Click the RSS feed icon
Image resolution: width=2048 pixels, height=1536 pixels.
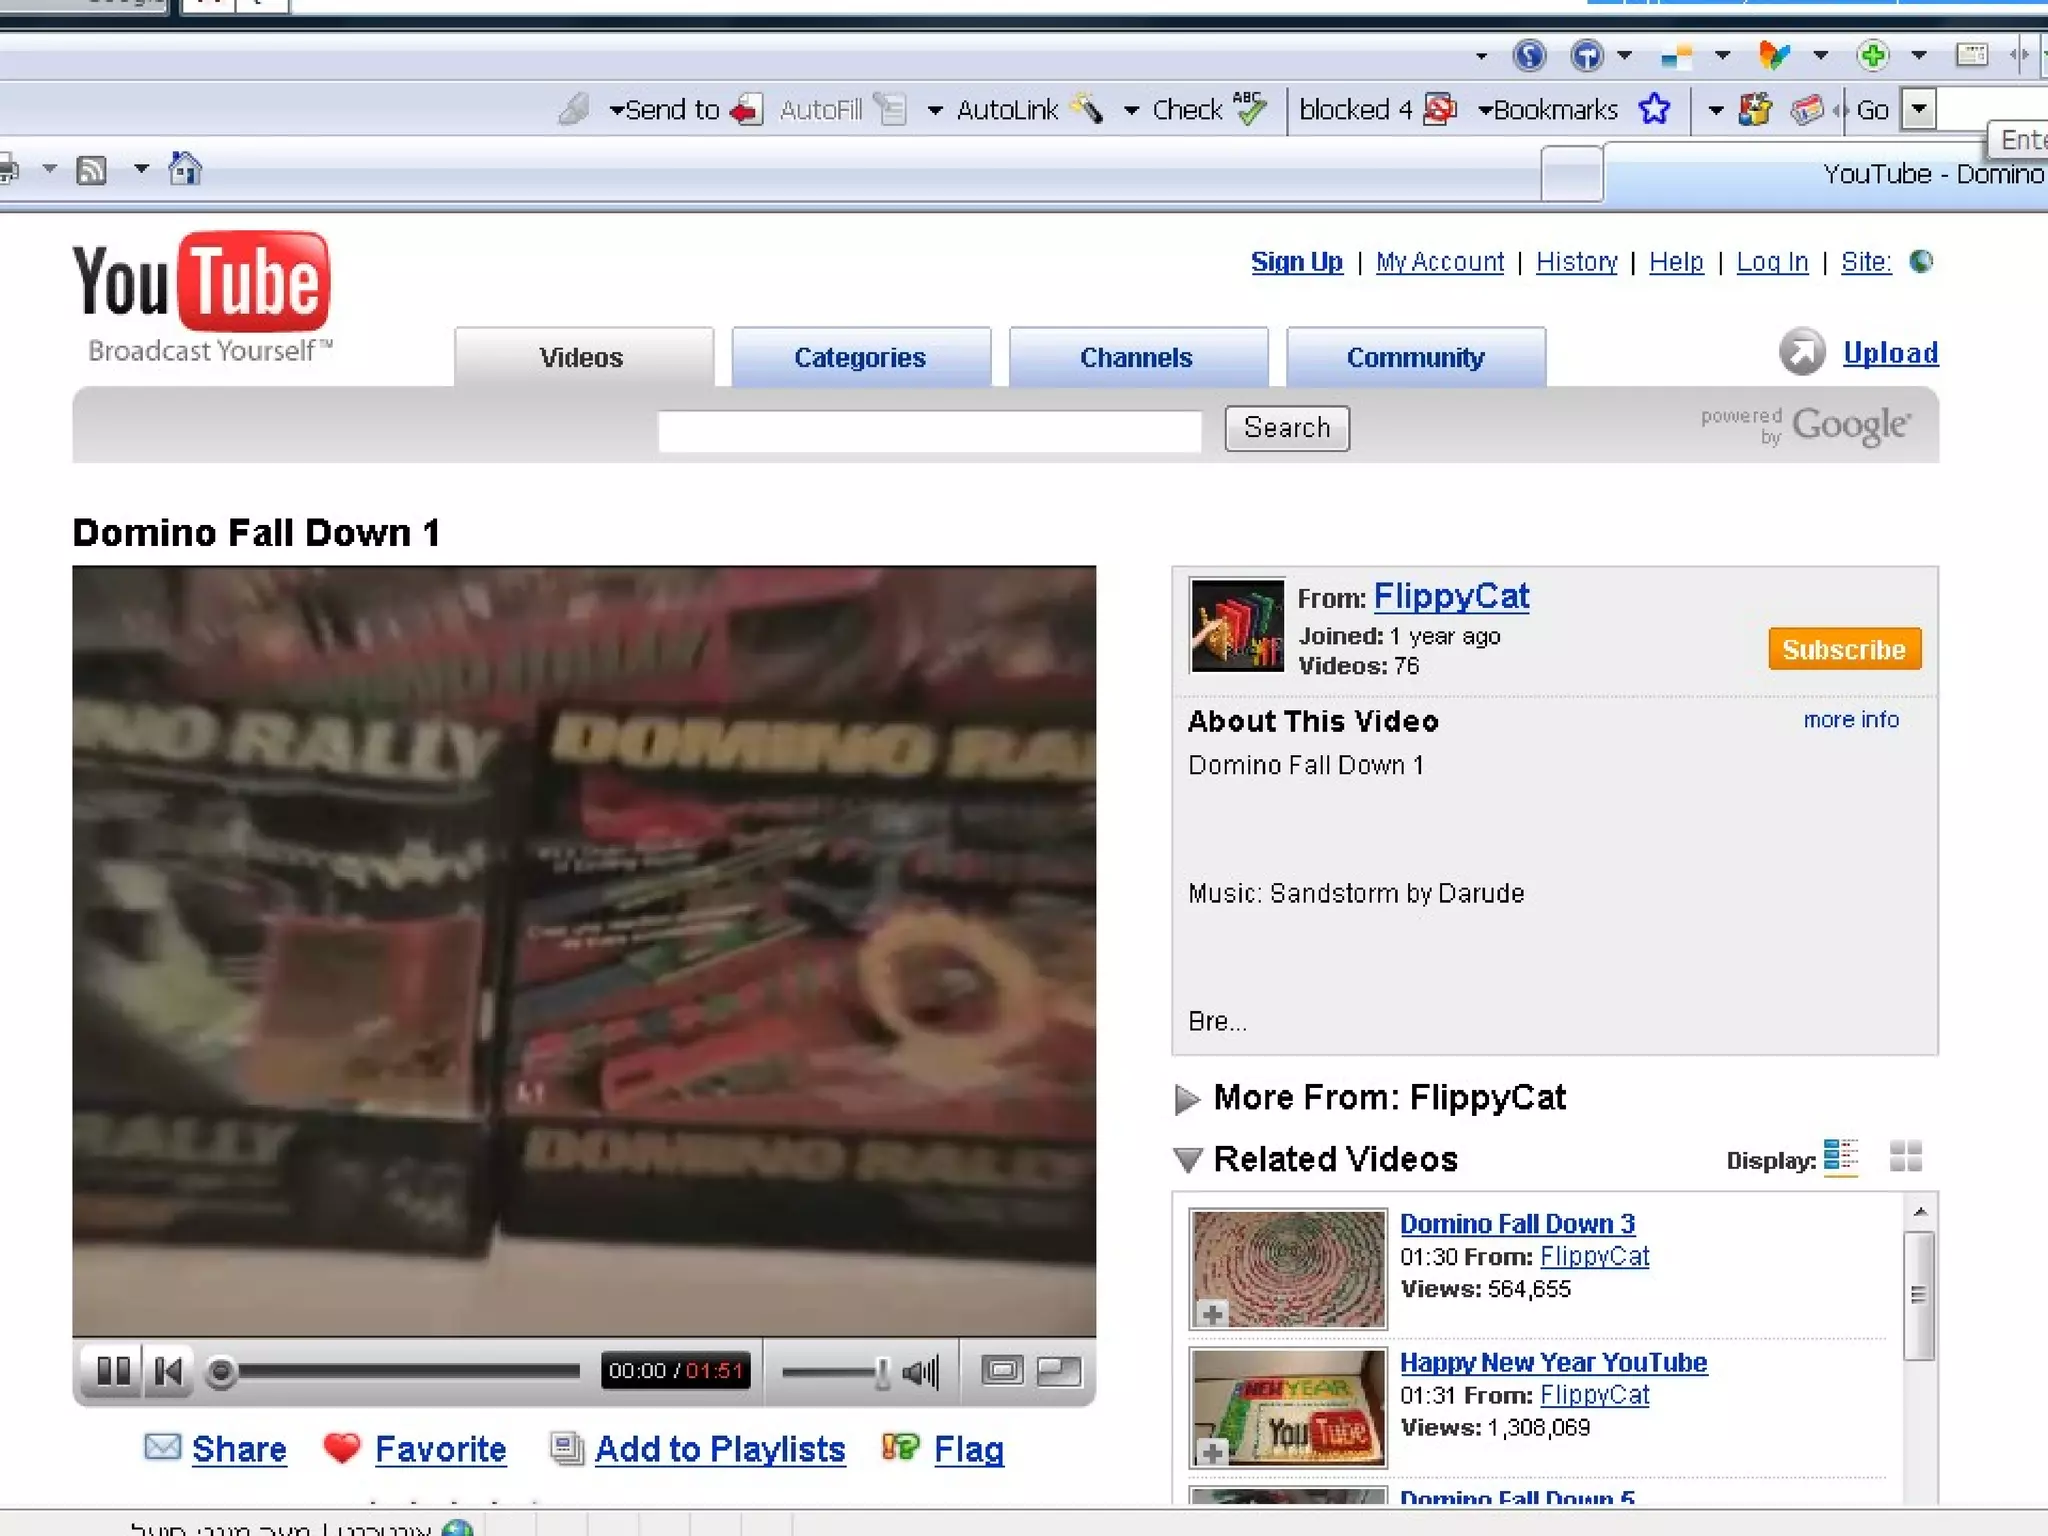91,170
